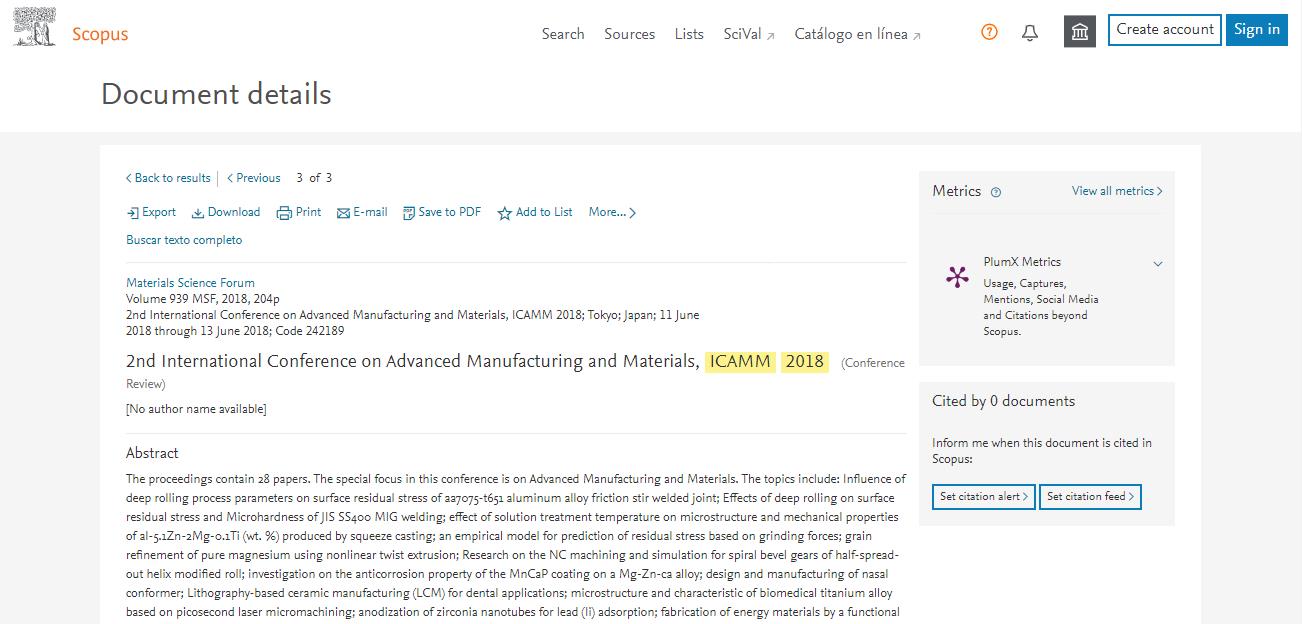Open Lists in top navigation

pos(689,34)
